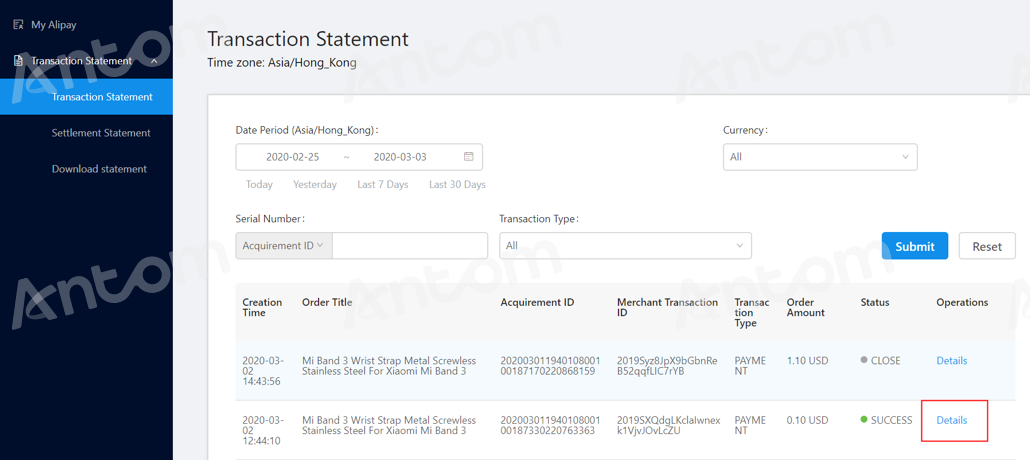Screen dimensions: 1030x460
Task: Click creation time 12:44:10 cell
Action: [x=263, y=430]
